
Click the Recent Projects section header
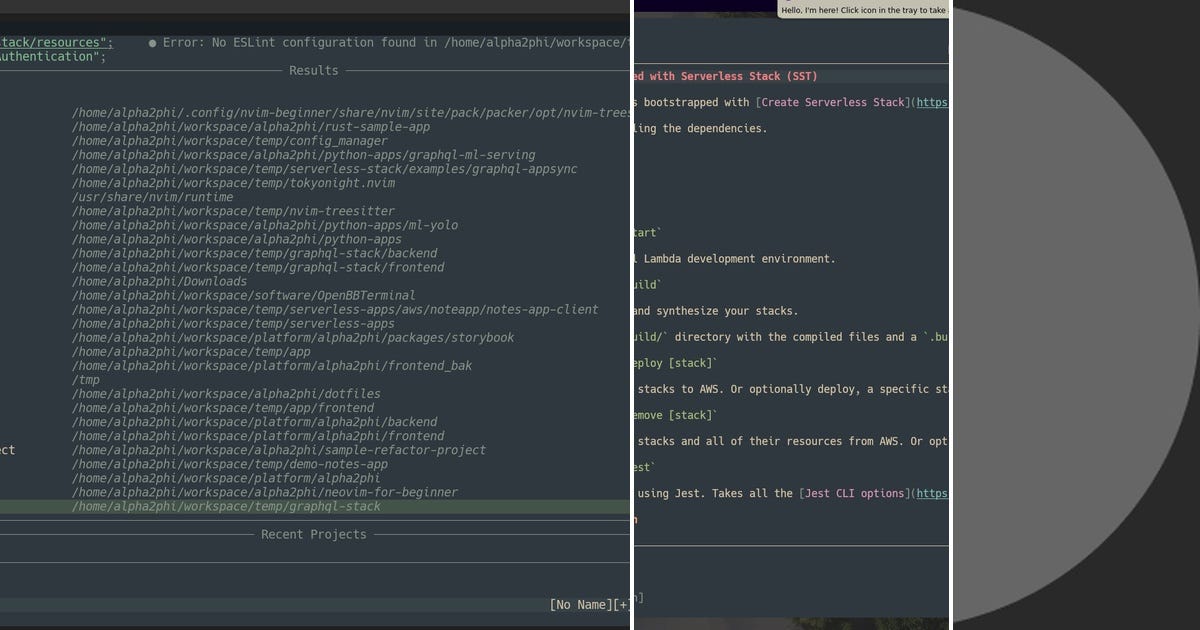coord(313,534)
